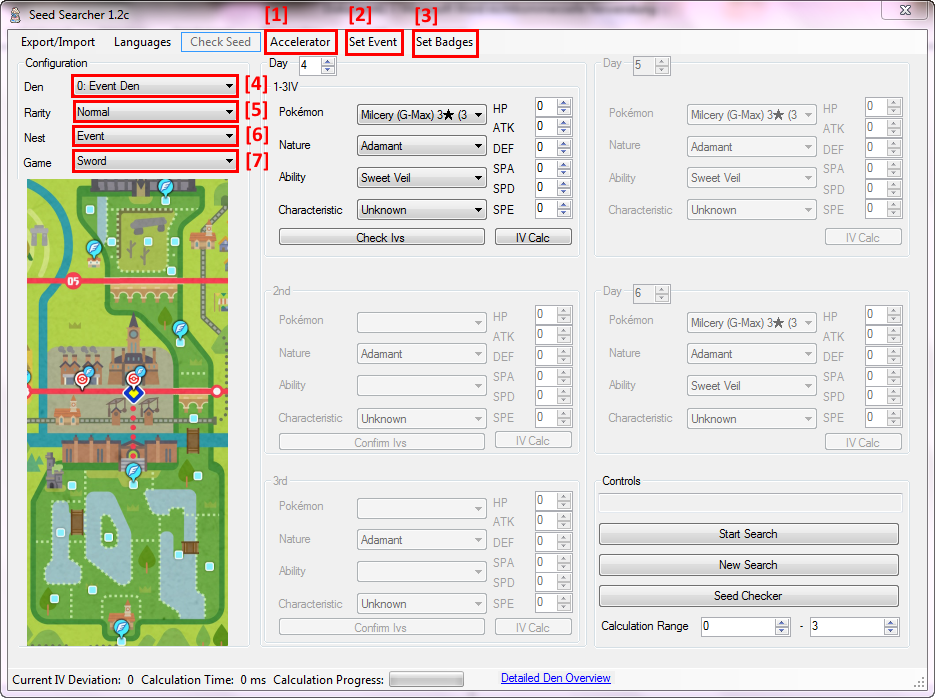This screenshot has width=935, height=698.
Task: Click the left Pokéball event den icon
Action: click(x=83, y=379)
